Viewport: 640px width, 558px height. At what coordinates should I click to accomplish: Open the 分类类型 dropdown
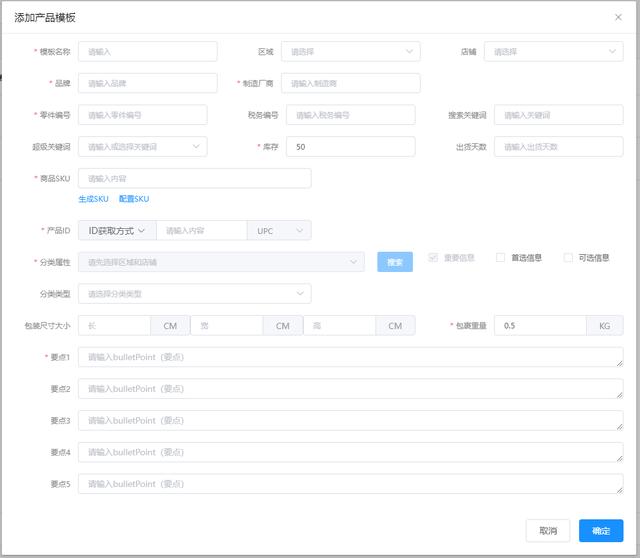(x=194, y=294)
